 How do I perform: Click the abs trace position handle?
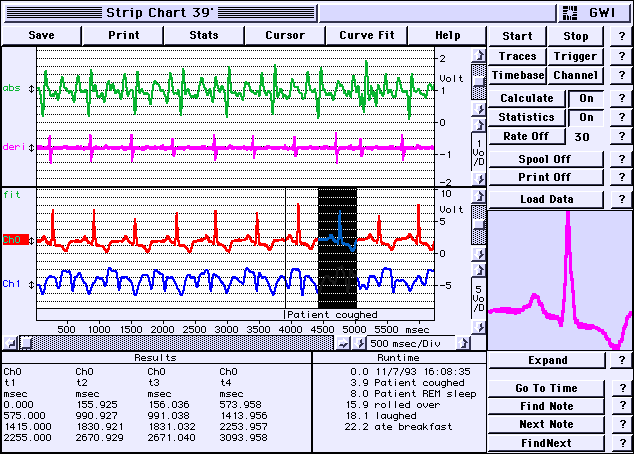32,89
